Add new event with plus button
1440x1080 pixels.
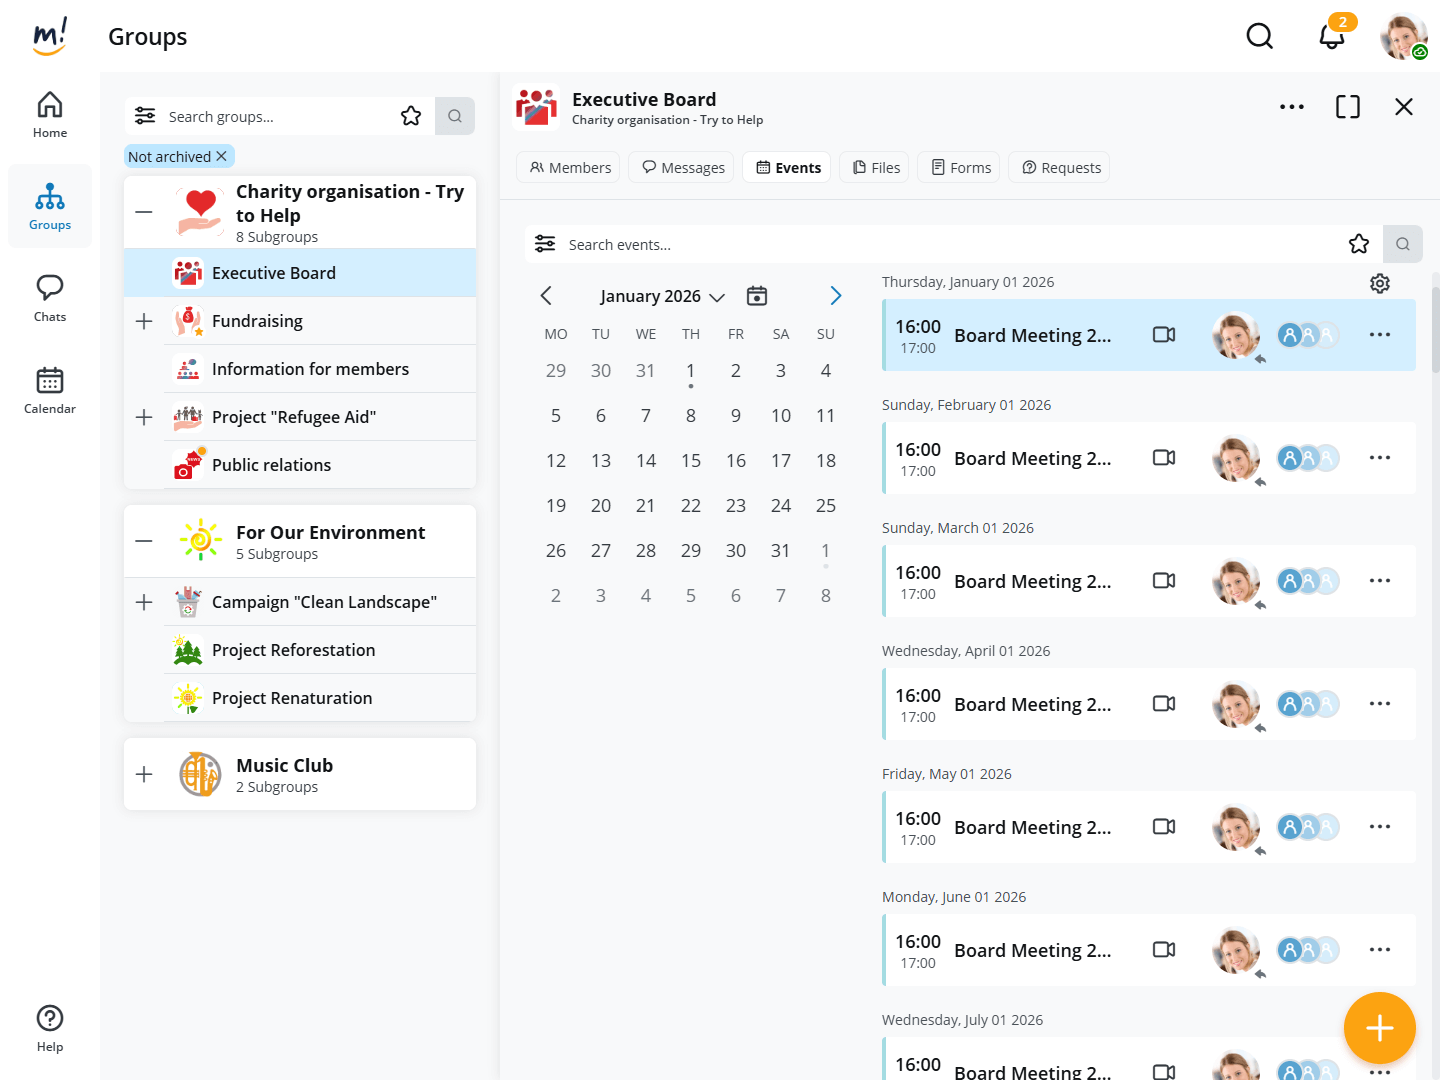tap(1379, 1027)
